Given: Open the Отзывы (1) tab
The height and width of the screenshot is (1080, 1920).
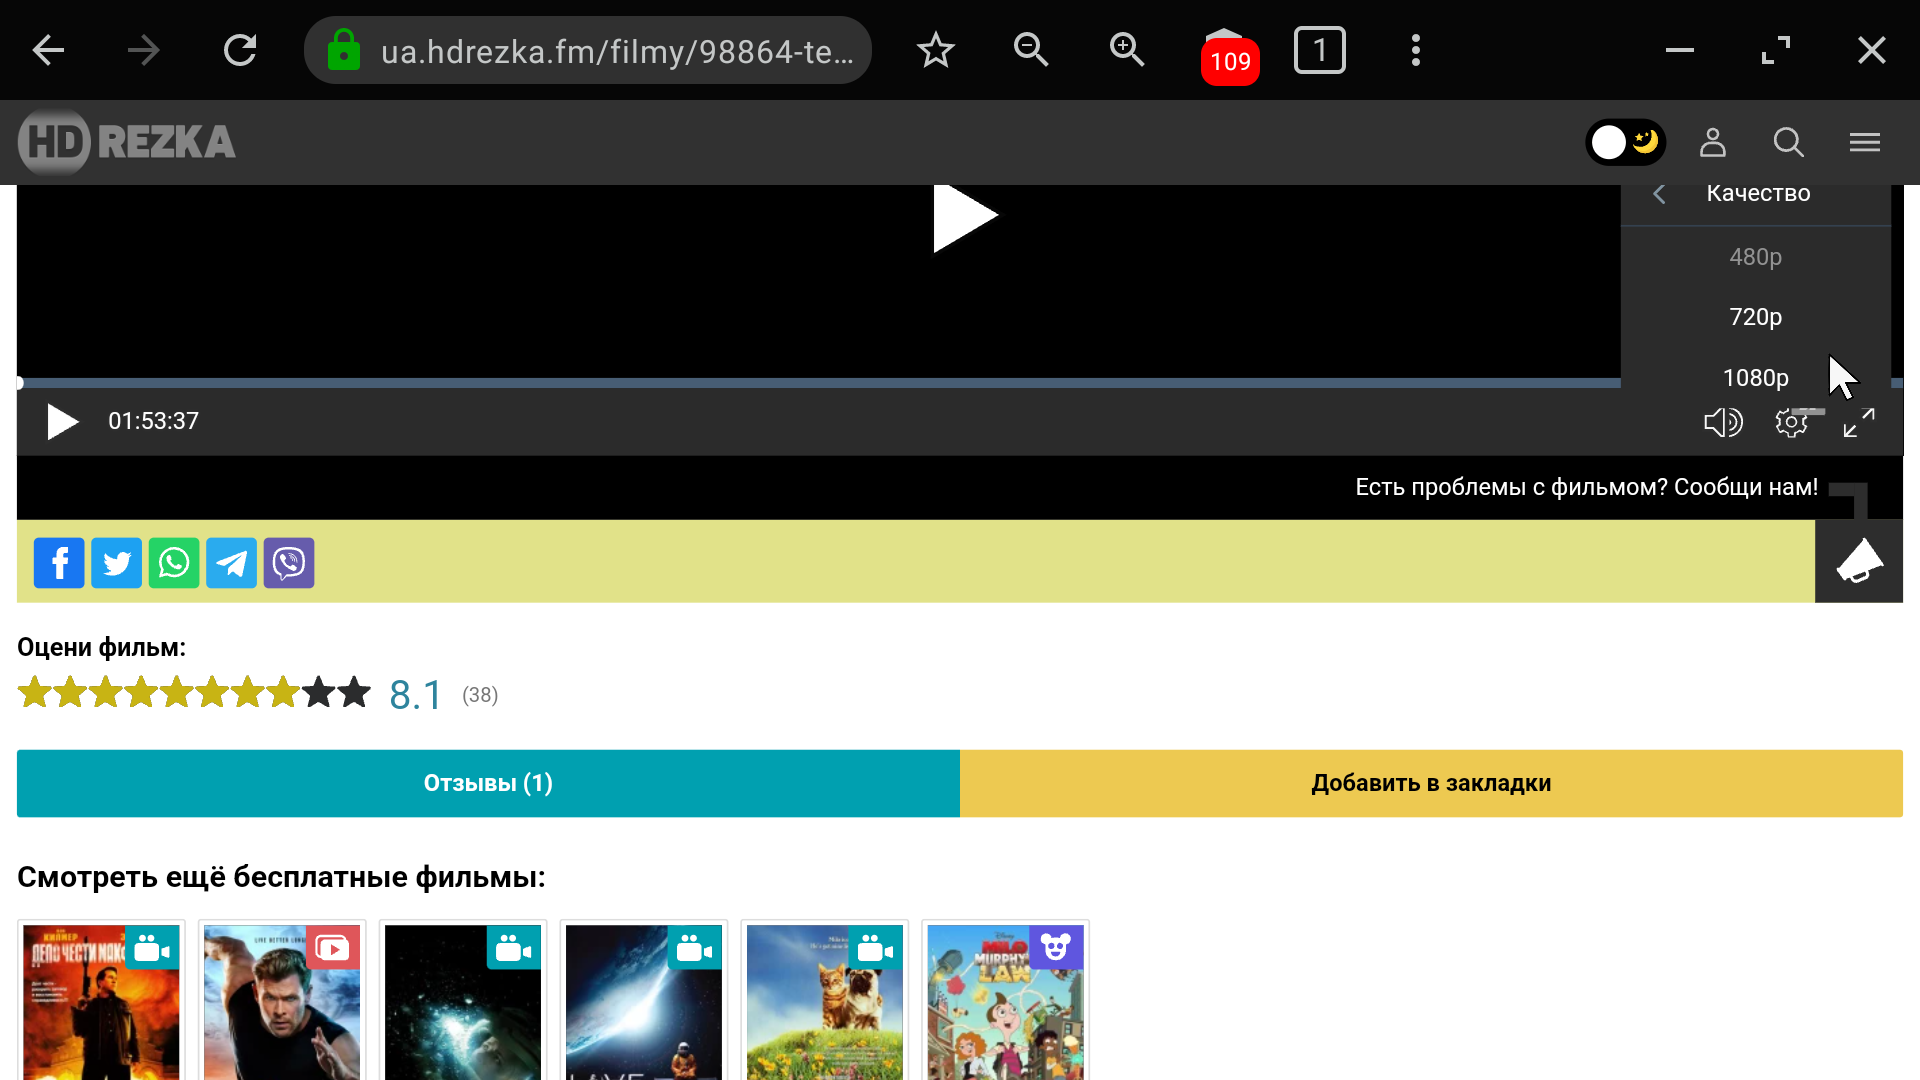Looking at the screenshot, I should click(488, 783).
